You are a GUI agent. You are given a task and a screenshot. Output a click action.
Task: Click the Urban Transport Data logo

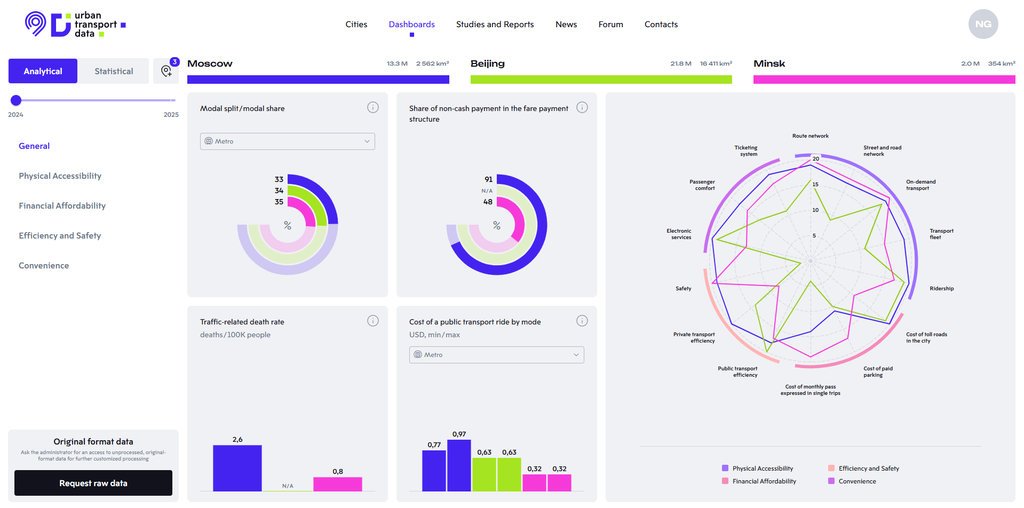[x=75, y=24]
